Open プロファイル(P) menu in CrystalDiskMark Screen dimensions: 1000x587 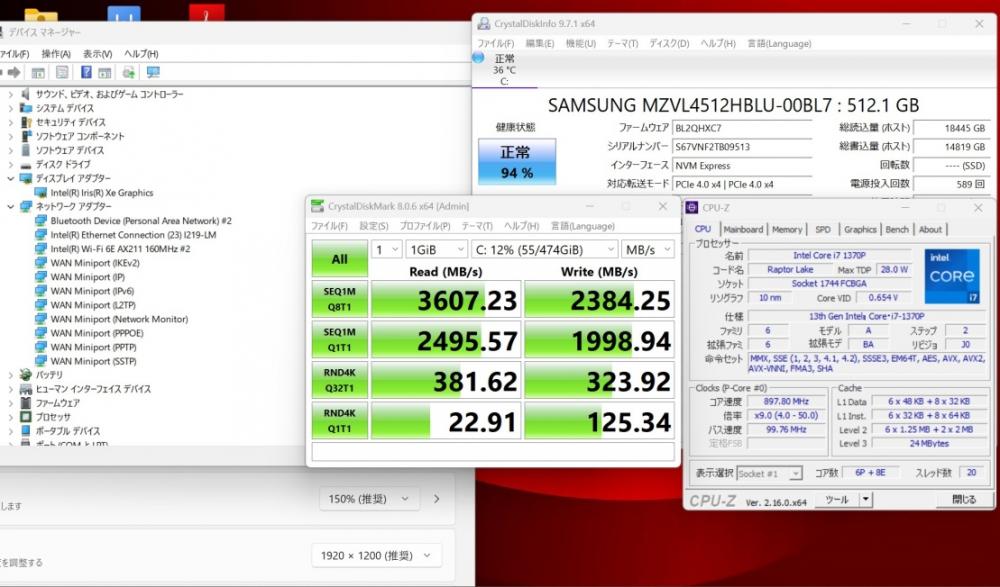coord(425,227)
